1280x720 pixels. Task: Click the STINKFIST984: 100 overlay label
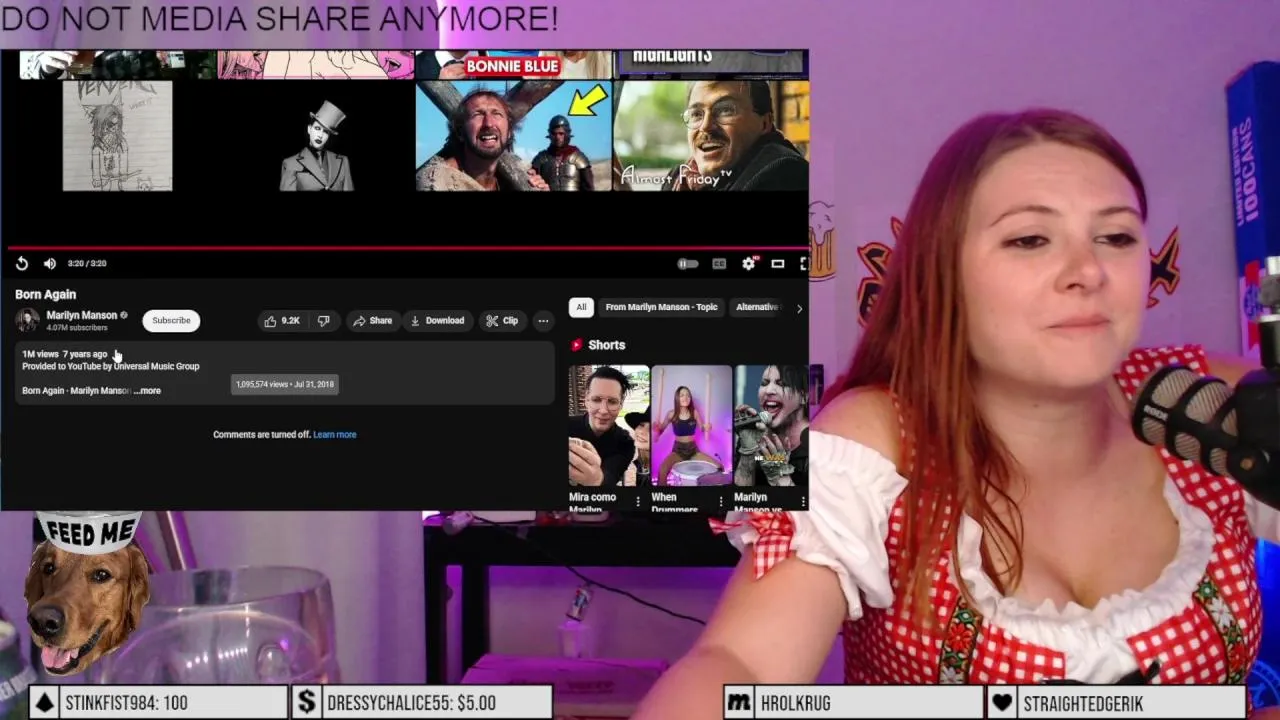126,703
